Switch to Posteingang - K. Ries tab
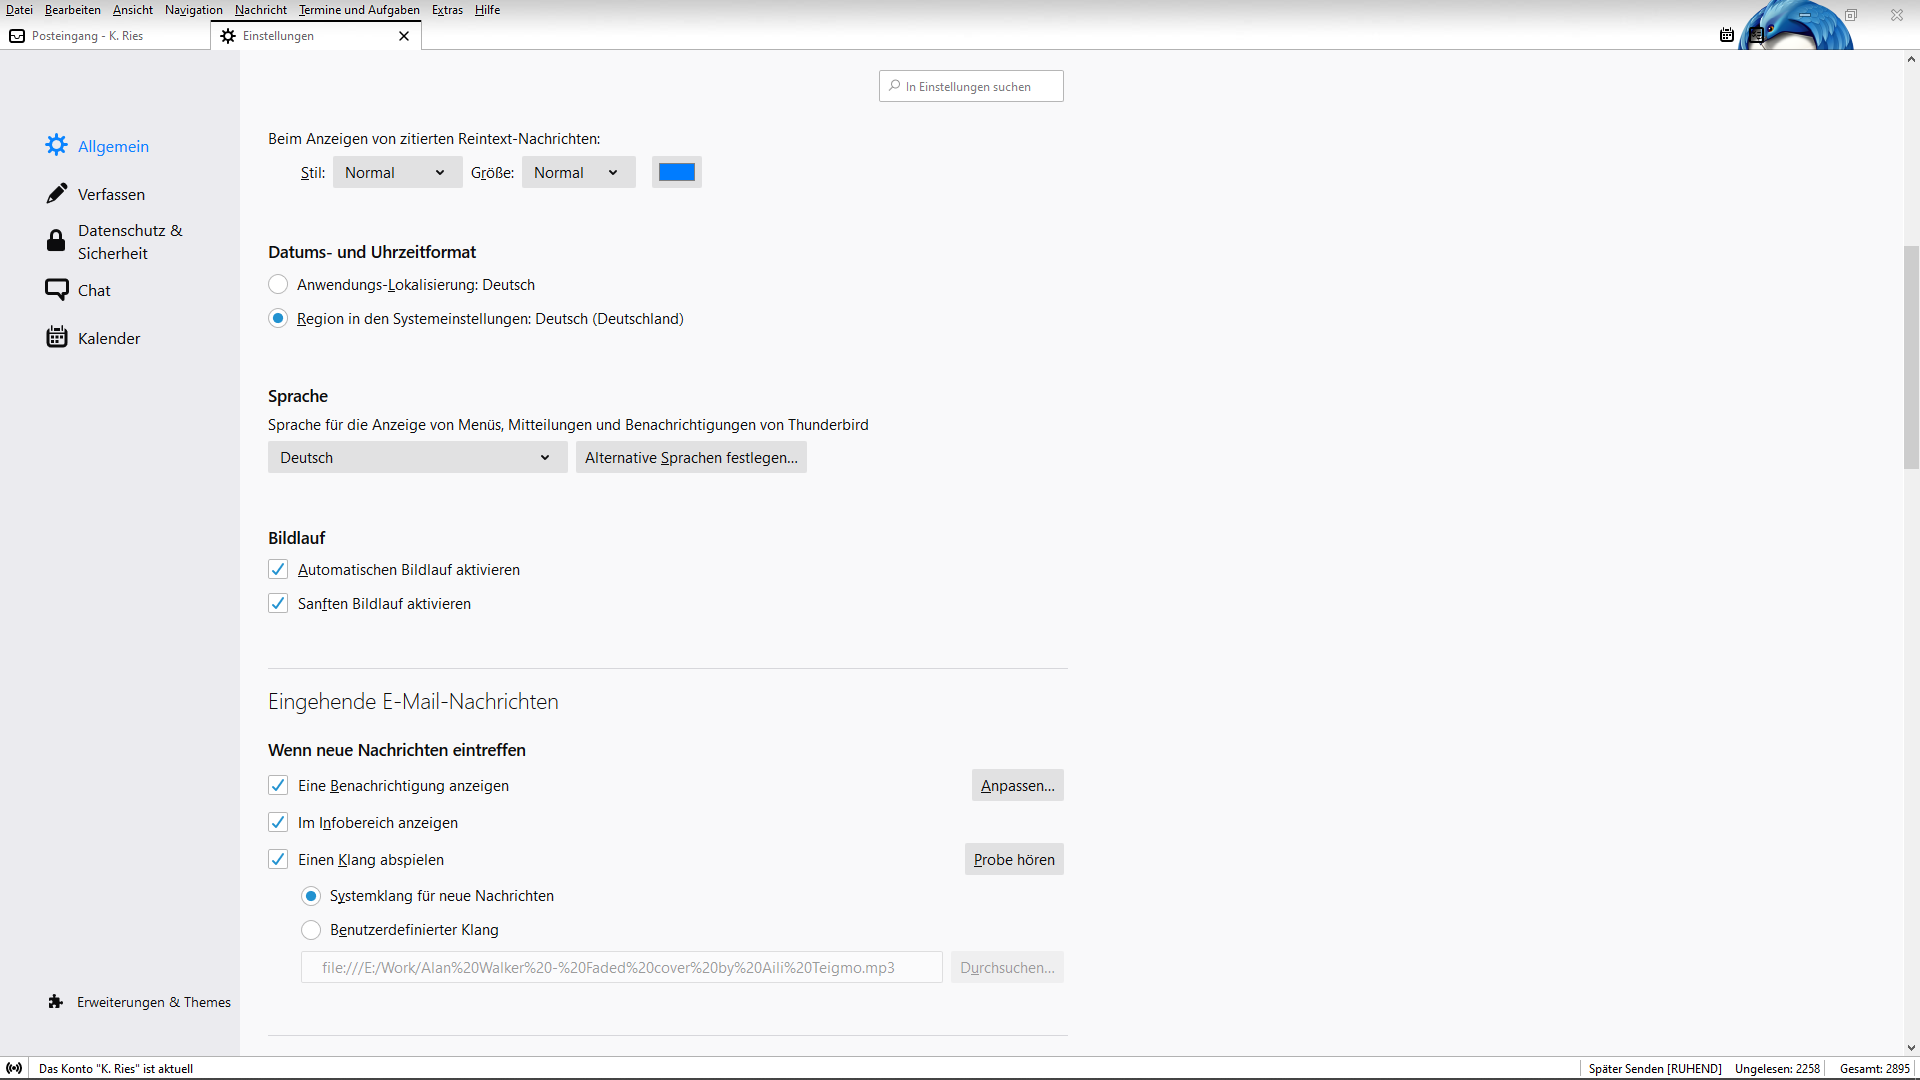Image resolution: width=1920 pixels, height=1080 pixels. (x=88, y=36)
